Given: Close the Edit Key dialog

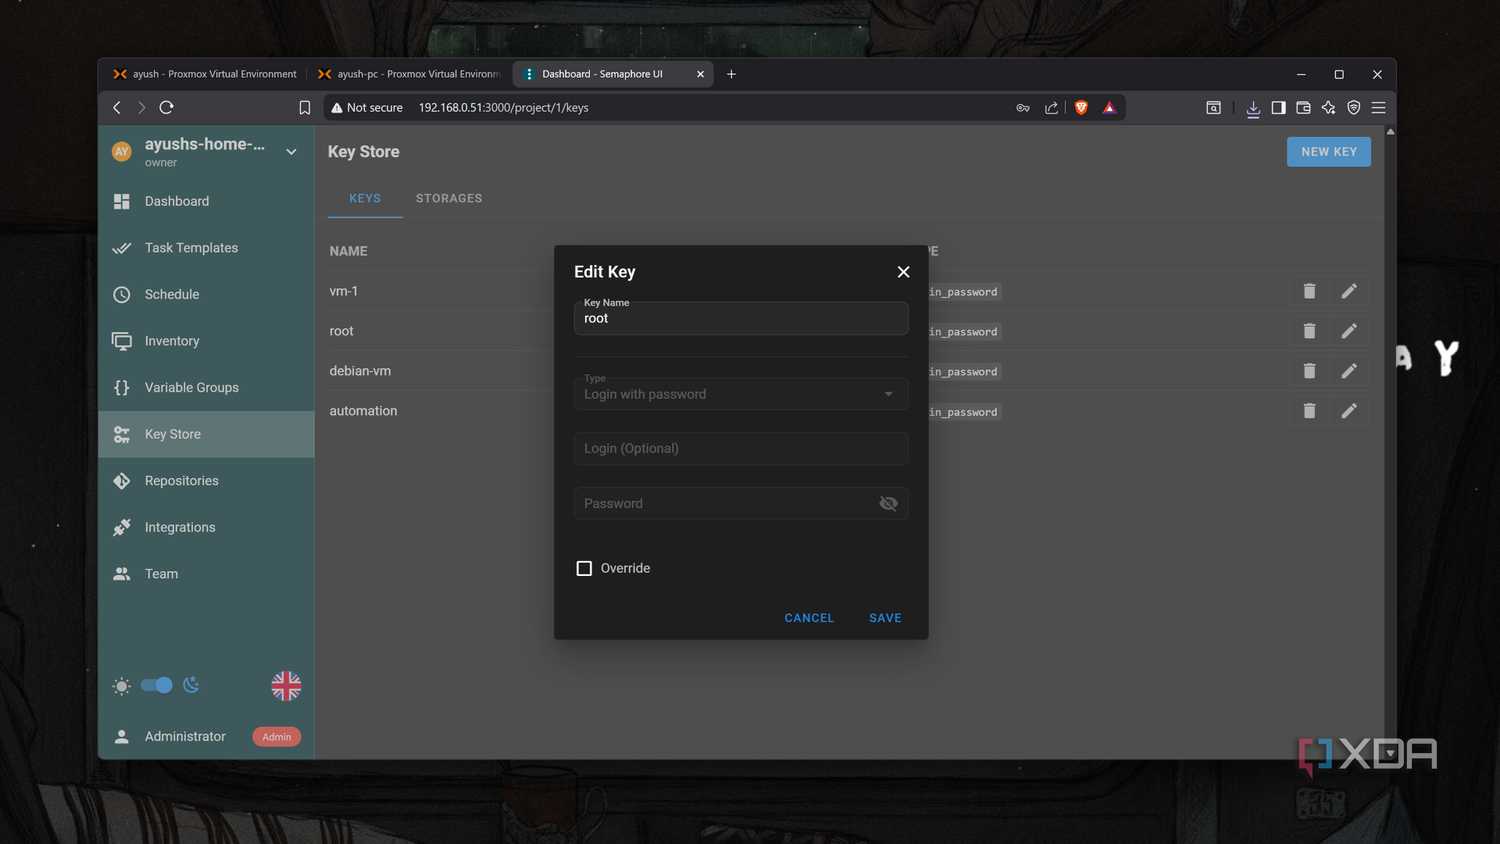Looking at the screenshot, I should click(x=903, y=272).
